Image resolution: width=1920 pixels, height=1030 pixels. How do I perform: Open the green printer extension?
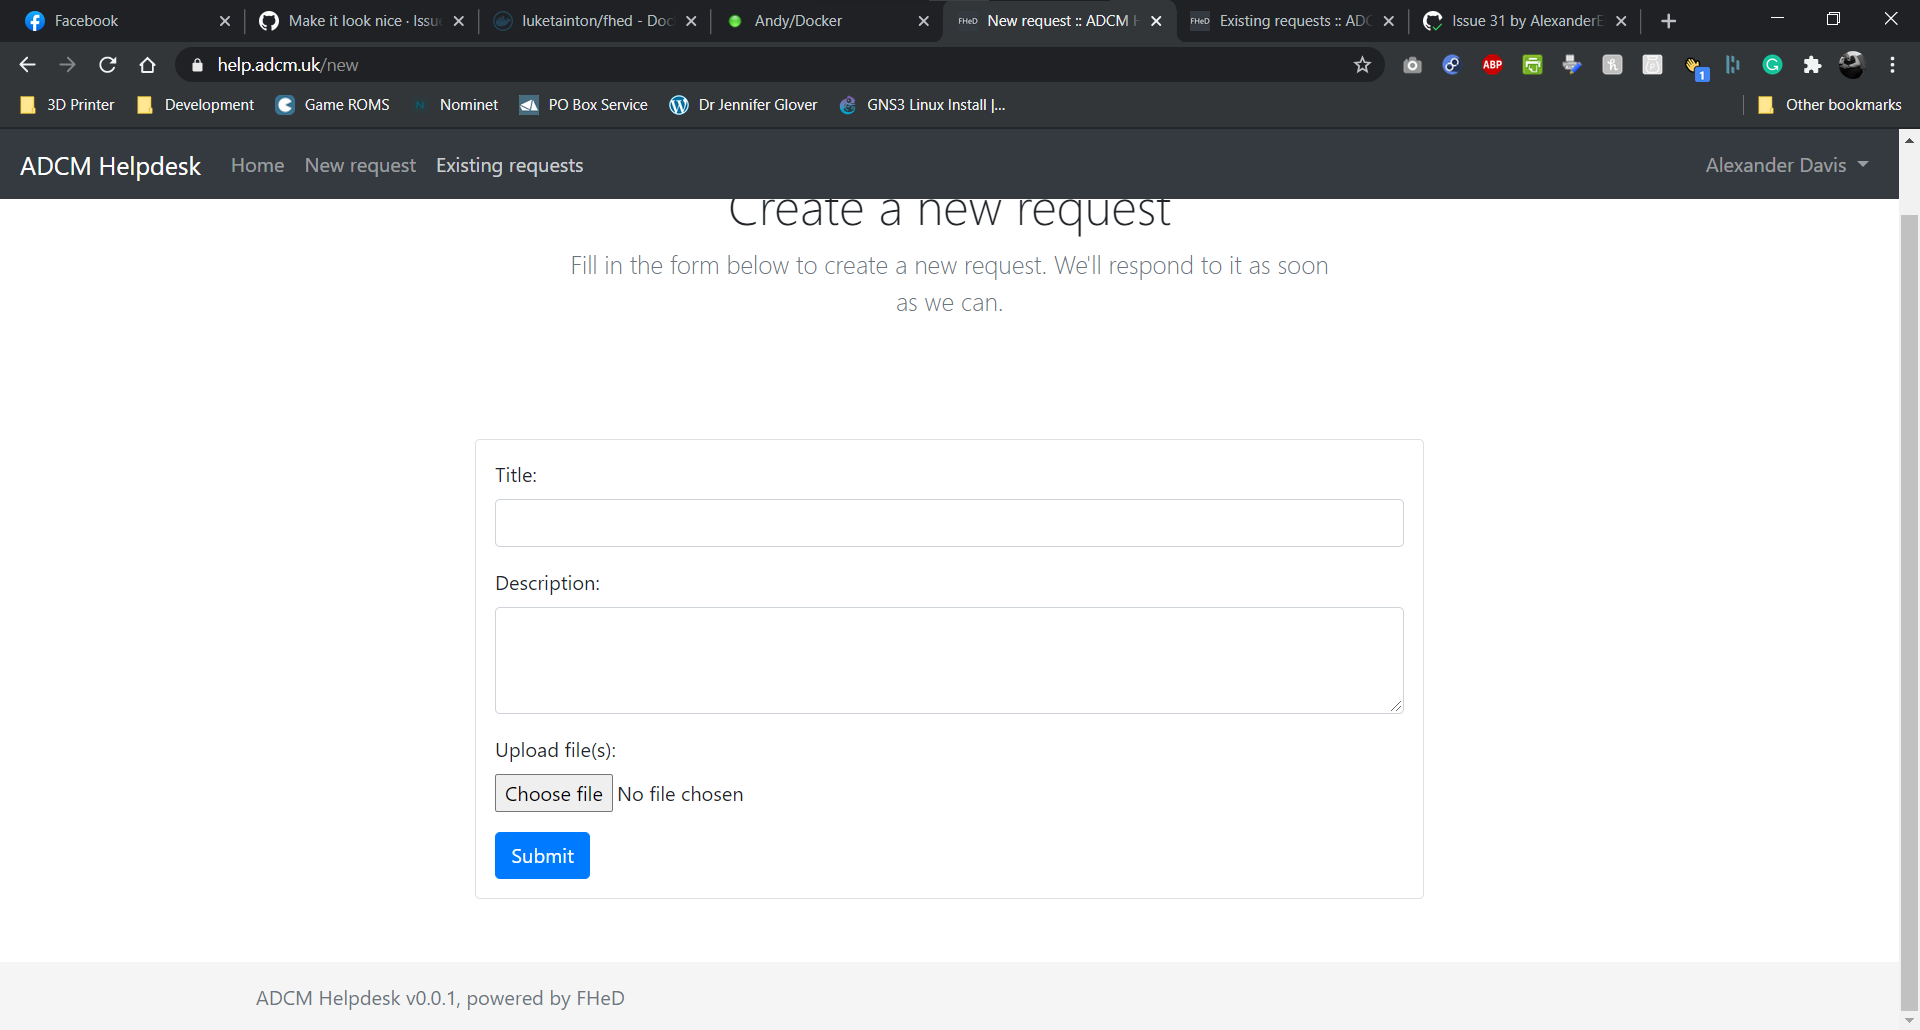point(1532,65)
